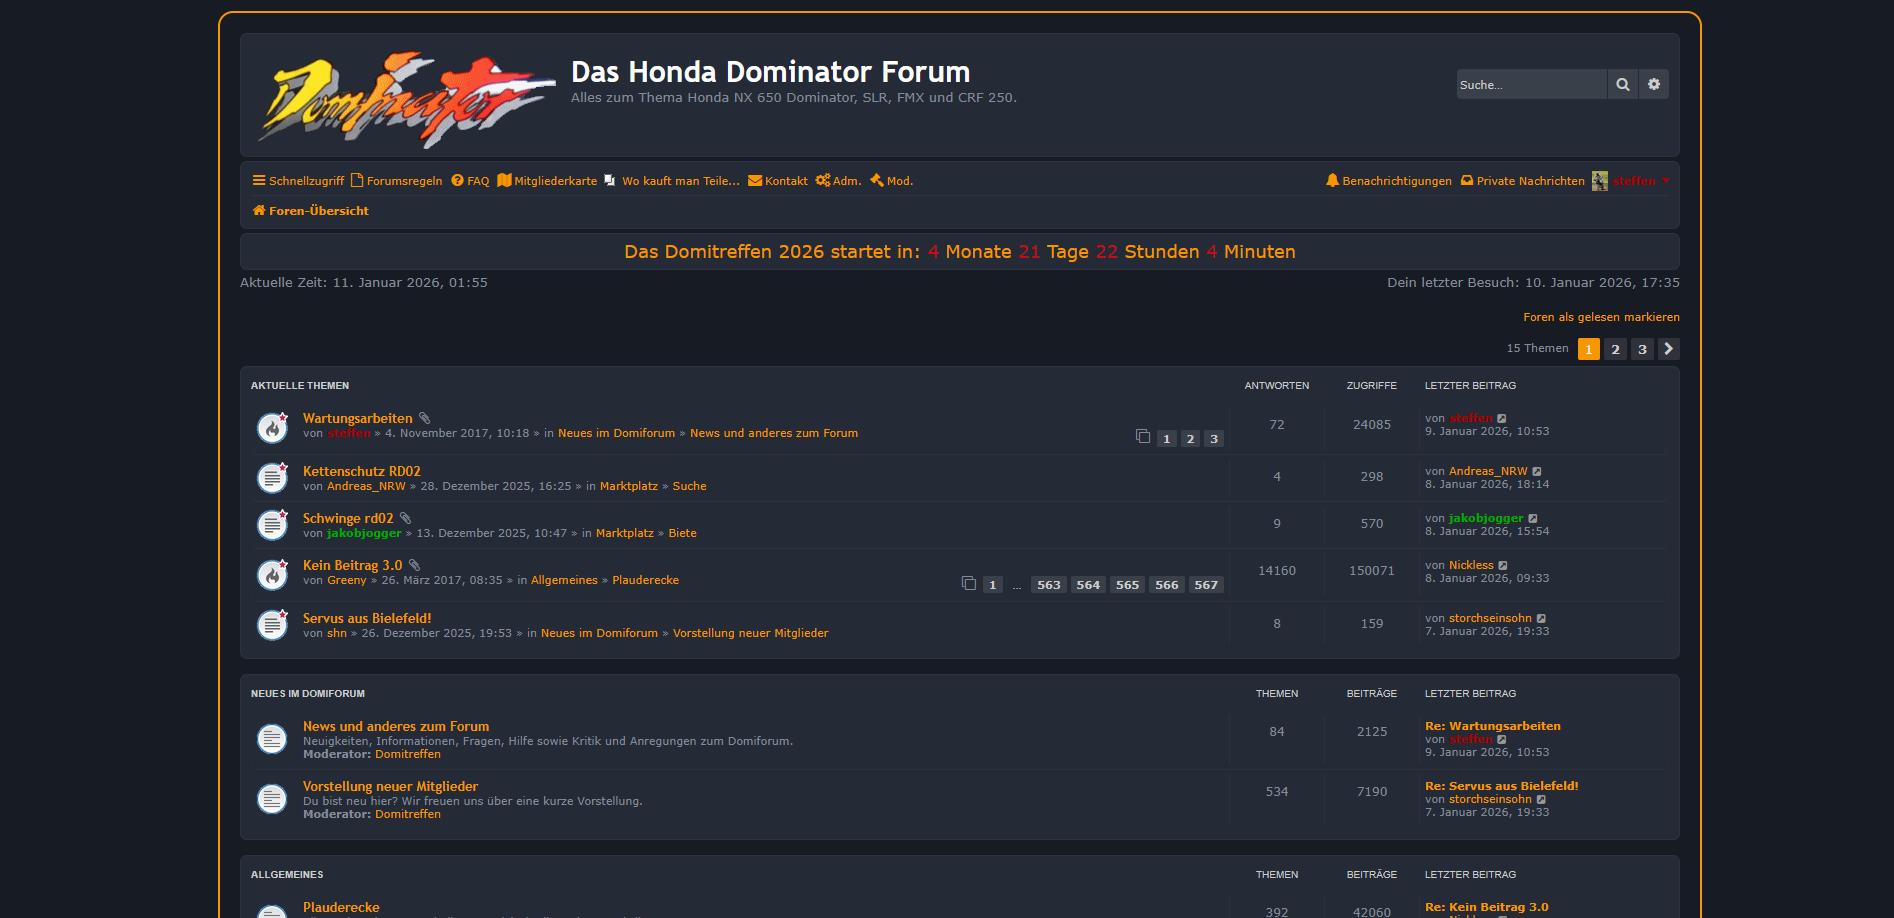
Task: Open advanced search gear icon
Action: click(x=1654, y=85)
